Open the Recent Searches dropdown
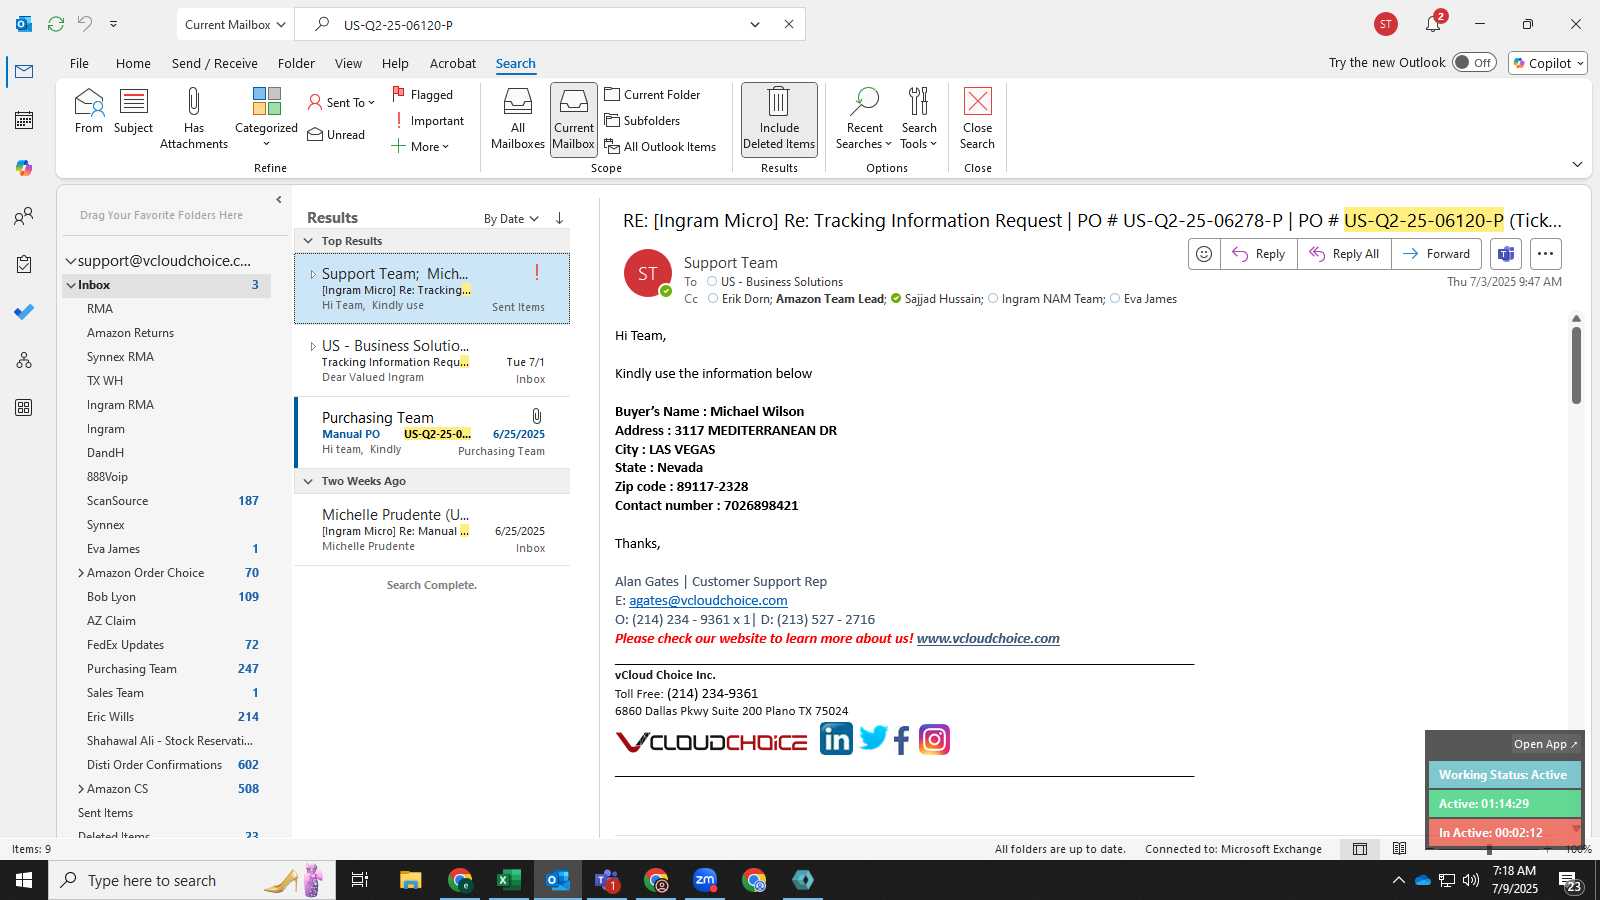The height and width of the screenshot is (900, 1600). click(x=864, y=118)
